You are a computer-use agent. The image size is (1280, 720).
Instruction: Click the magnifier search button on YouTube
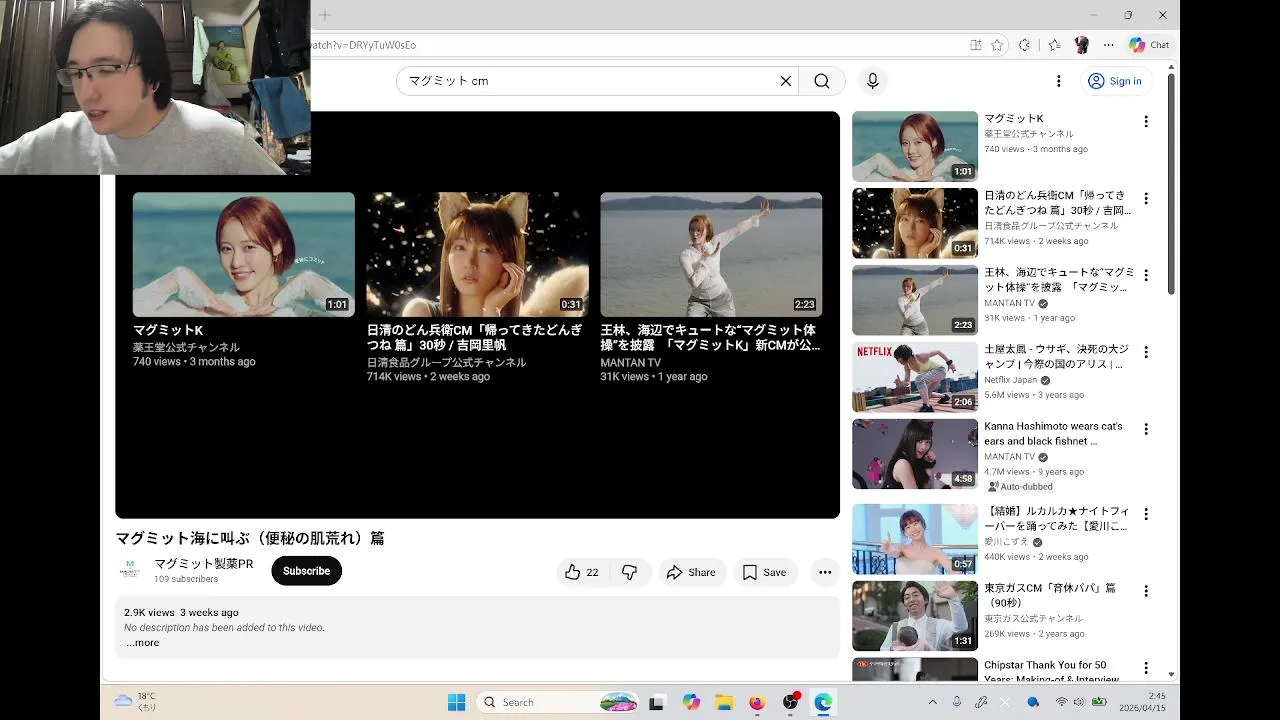pos(822,81)
